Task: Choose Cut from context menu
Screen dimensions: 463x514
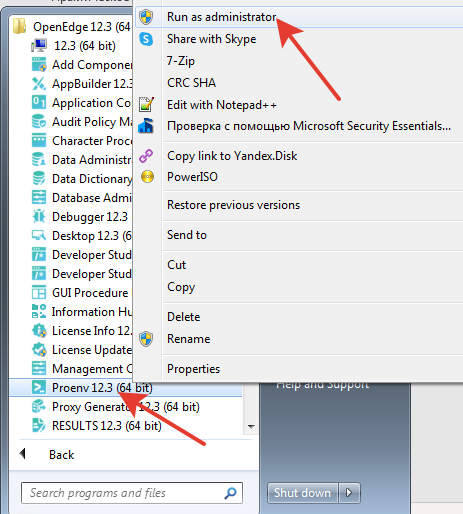Action: point(176,265)
